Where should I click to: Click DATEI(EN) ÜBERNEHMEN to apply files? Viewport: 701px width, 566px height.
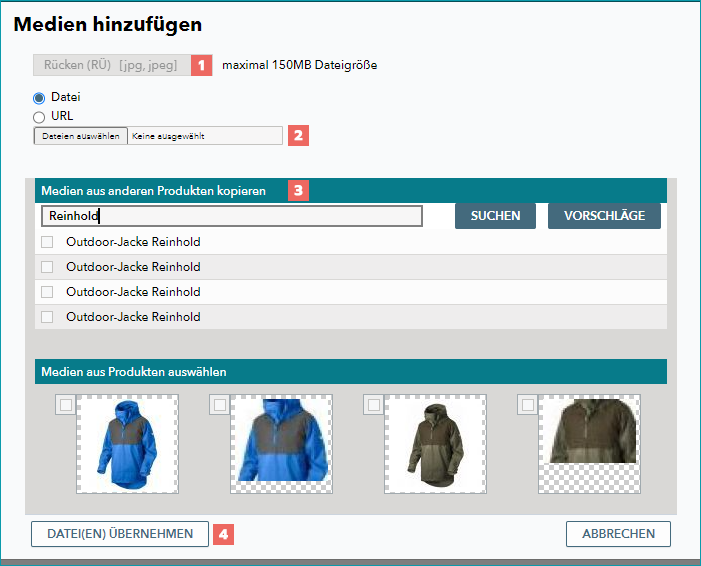point(120,534)
